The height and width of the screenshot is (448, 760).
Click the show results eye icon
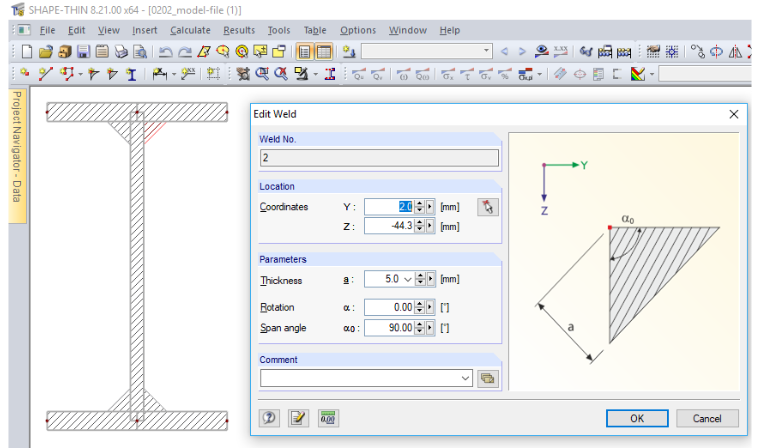(x=541, y=51)
